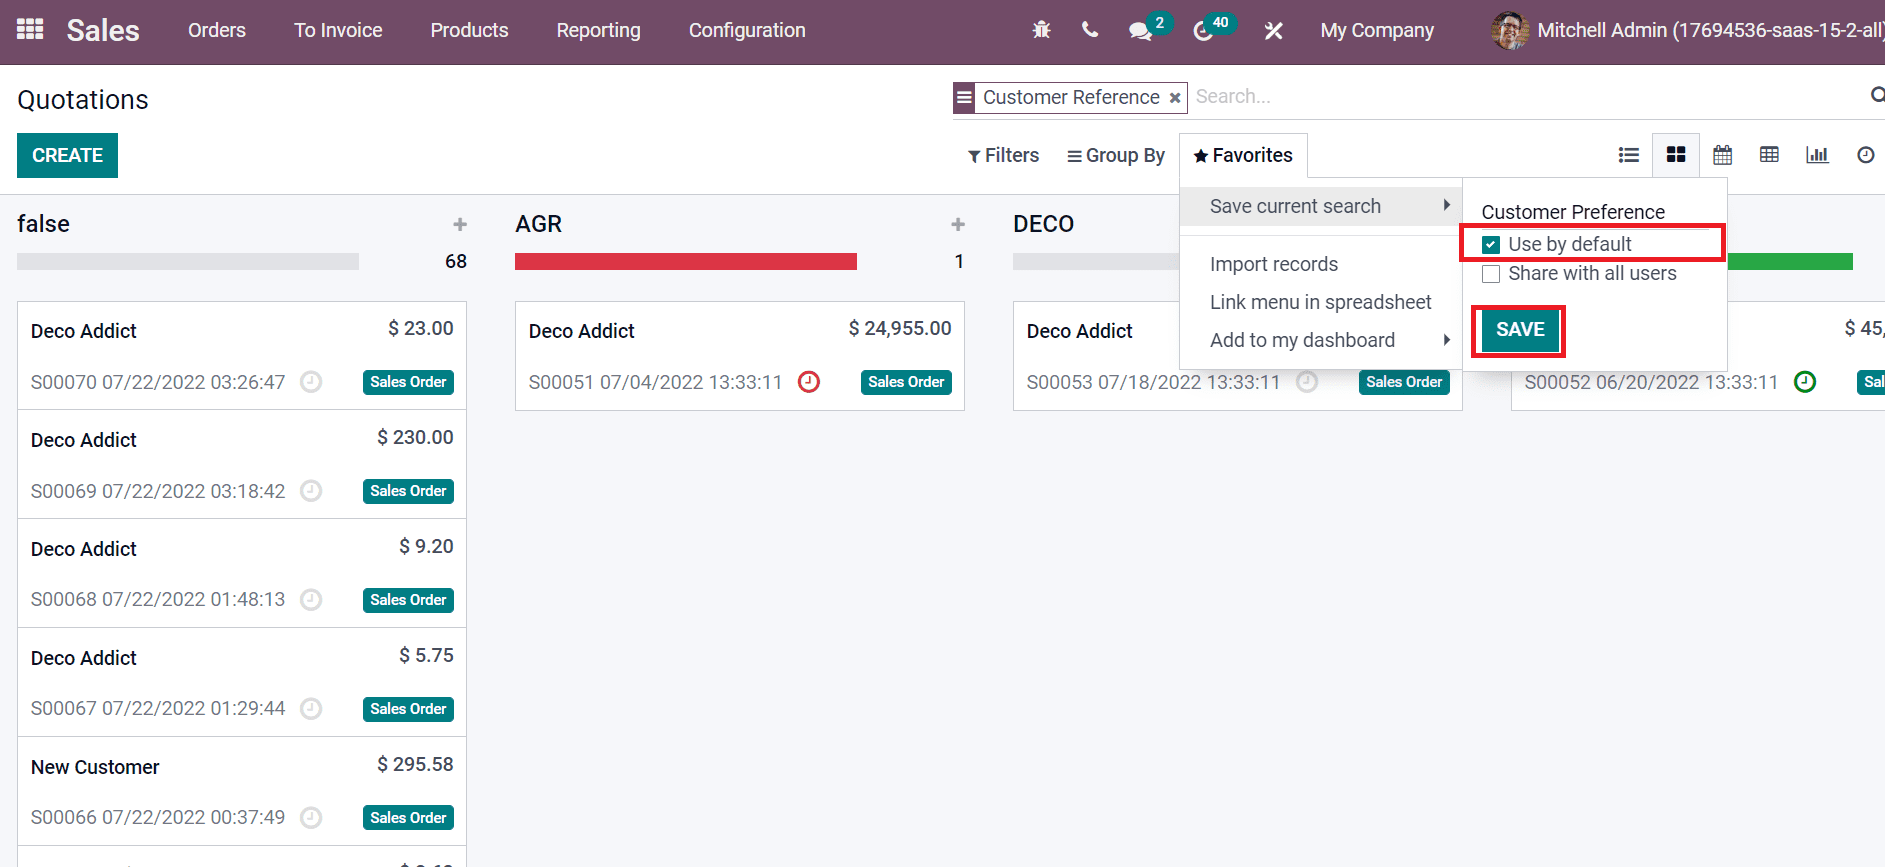Switch to the list view icon
Image resolution: width=1885 pixels, height=867 pixels.
point(1629,155)
